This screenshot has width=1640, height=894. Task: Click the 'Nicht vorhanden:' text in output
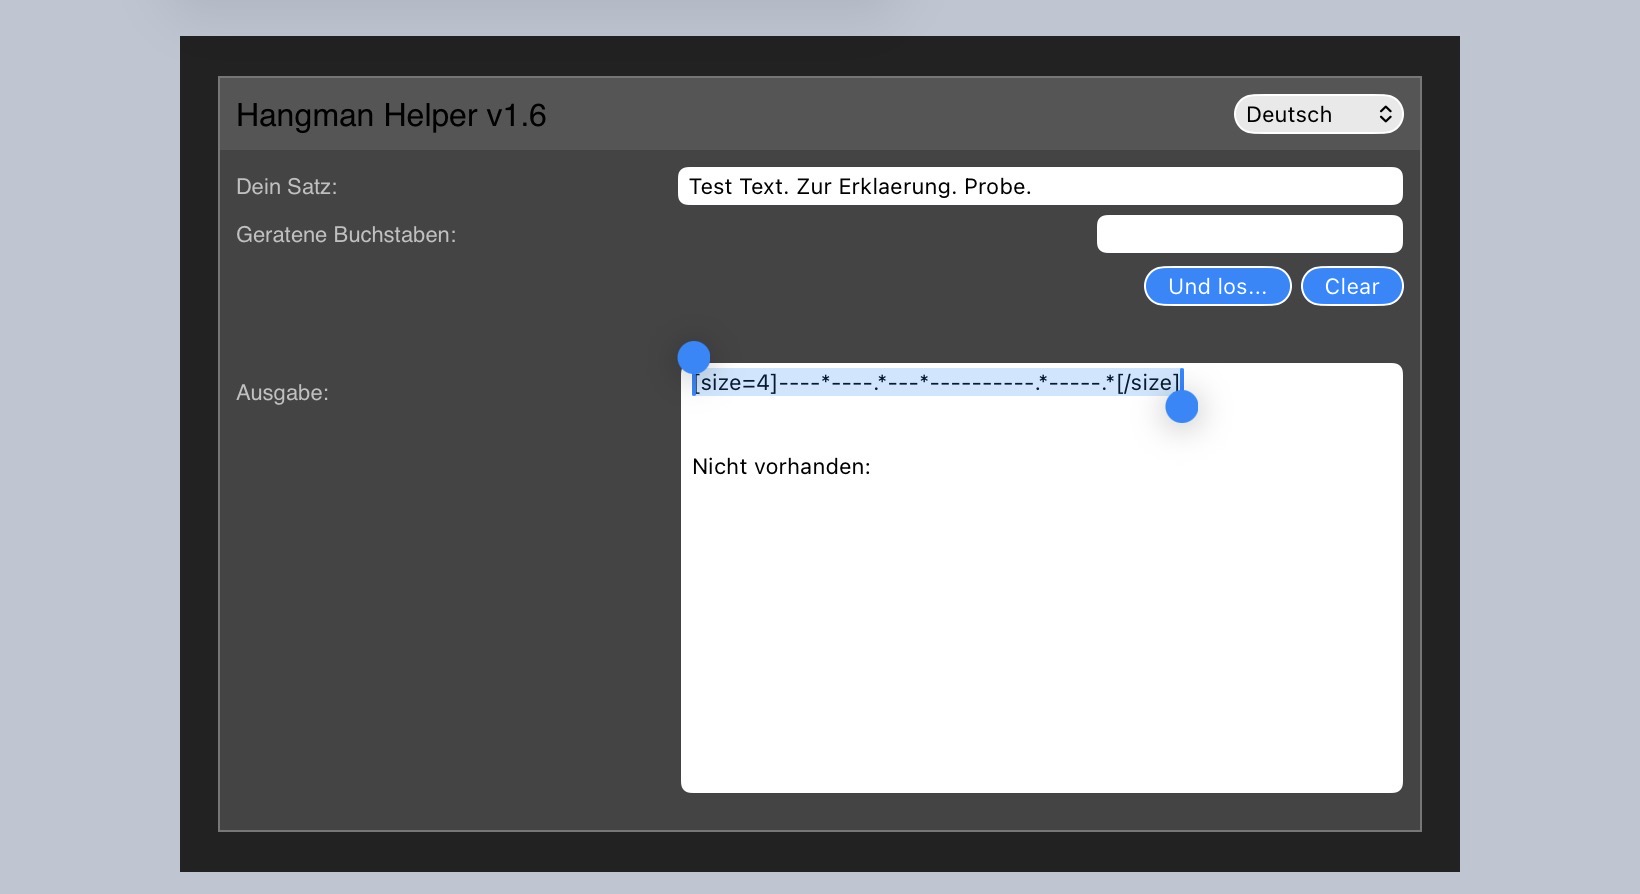click(x=781, y=466)
